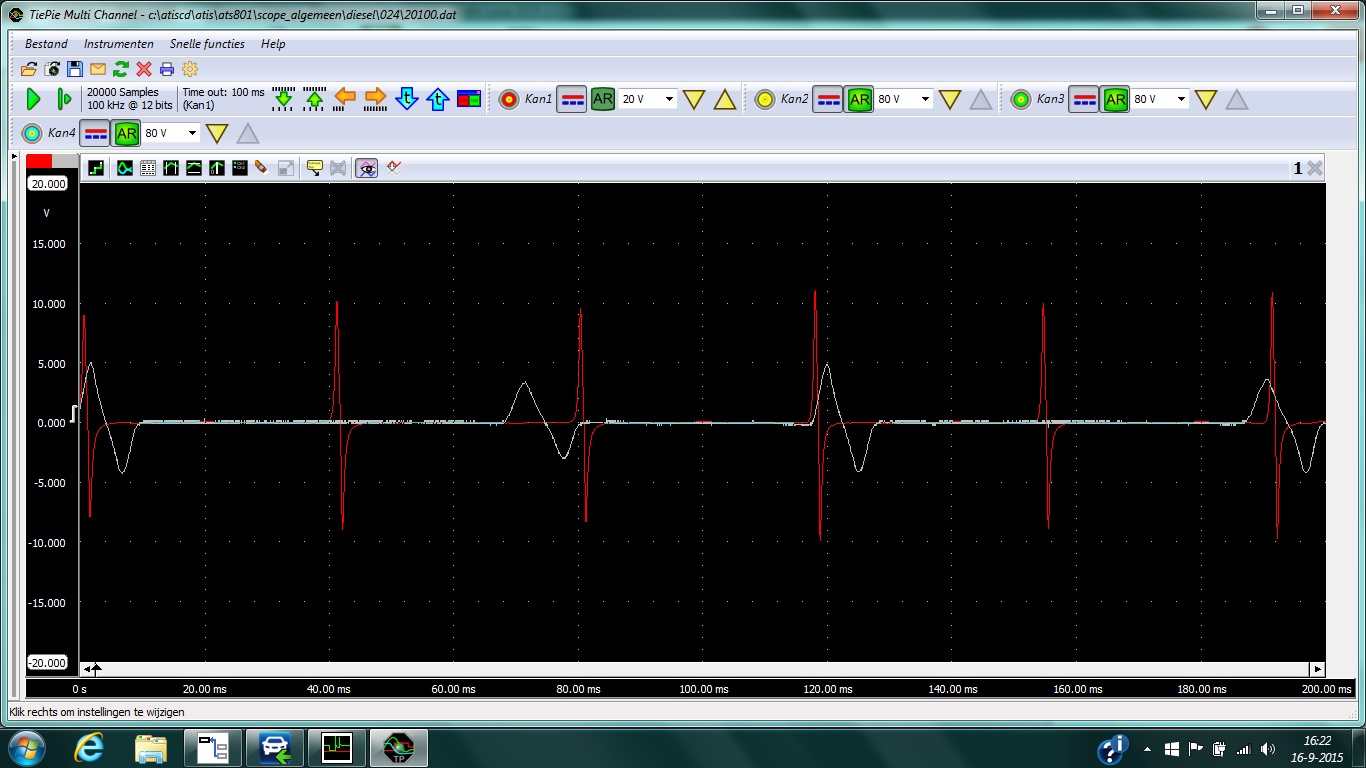This screenshot has width=1366, height=768.
Task: Toggle Kan2 AC/DC coupling button
Action: tap(828, 99)
